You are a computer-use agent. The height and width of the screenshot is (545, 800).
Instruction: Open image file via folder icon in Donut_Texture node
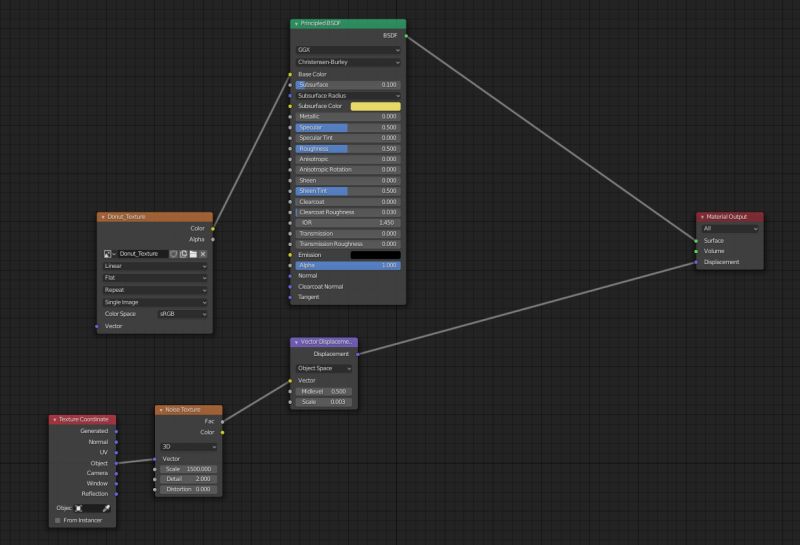tap(193, 254)
